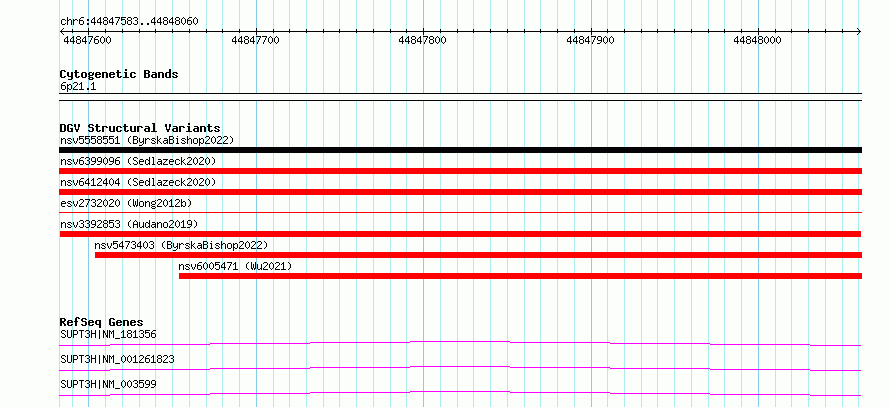Select the Cytogenetic Bands track title
This screenshot has height=407, width=890.
click(x=119, y=74)
